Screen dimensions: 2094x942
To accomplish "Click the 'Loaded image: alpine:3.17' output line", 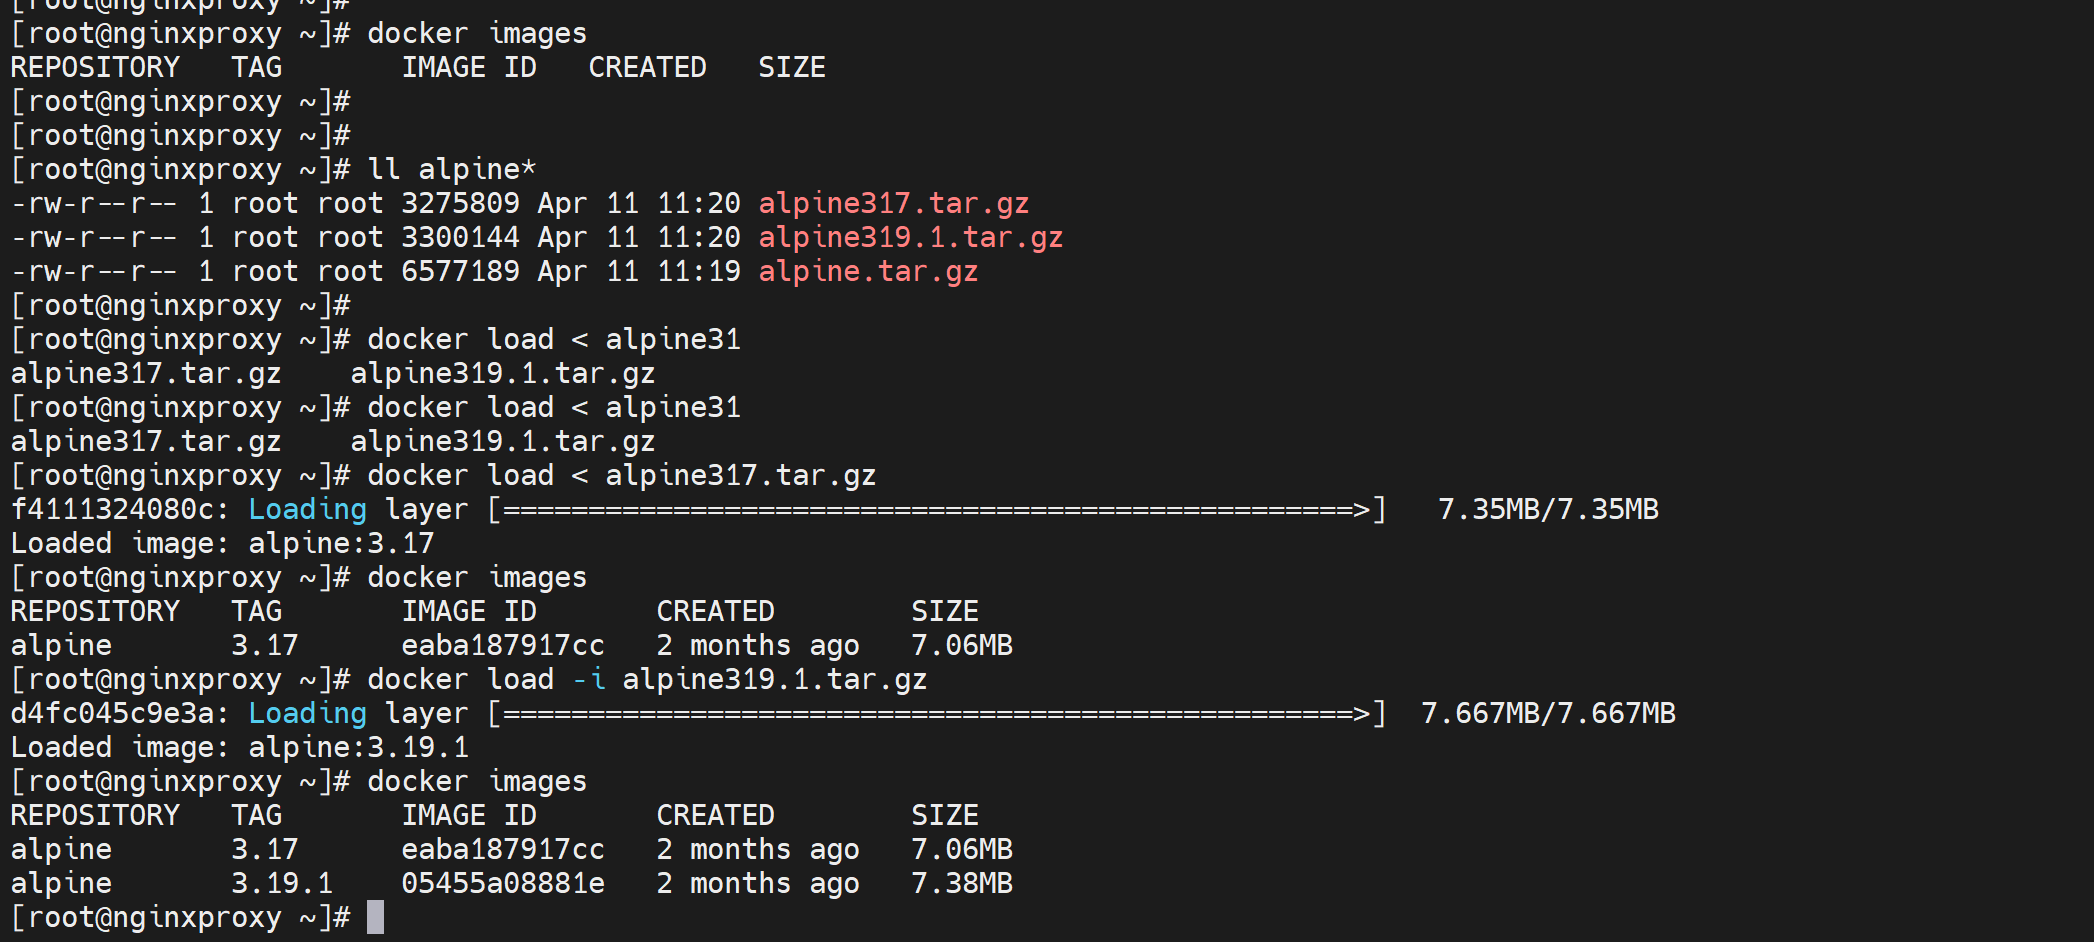I will 222,544.
